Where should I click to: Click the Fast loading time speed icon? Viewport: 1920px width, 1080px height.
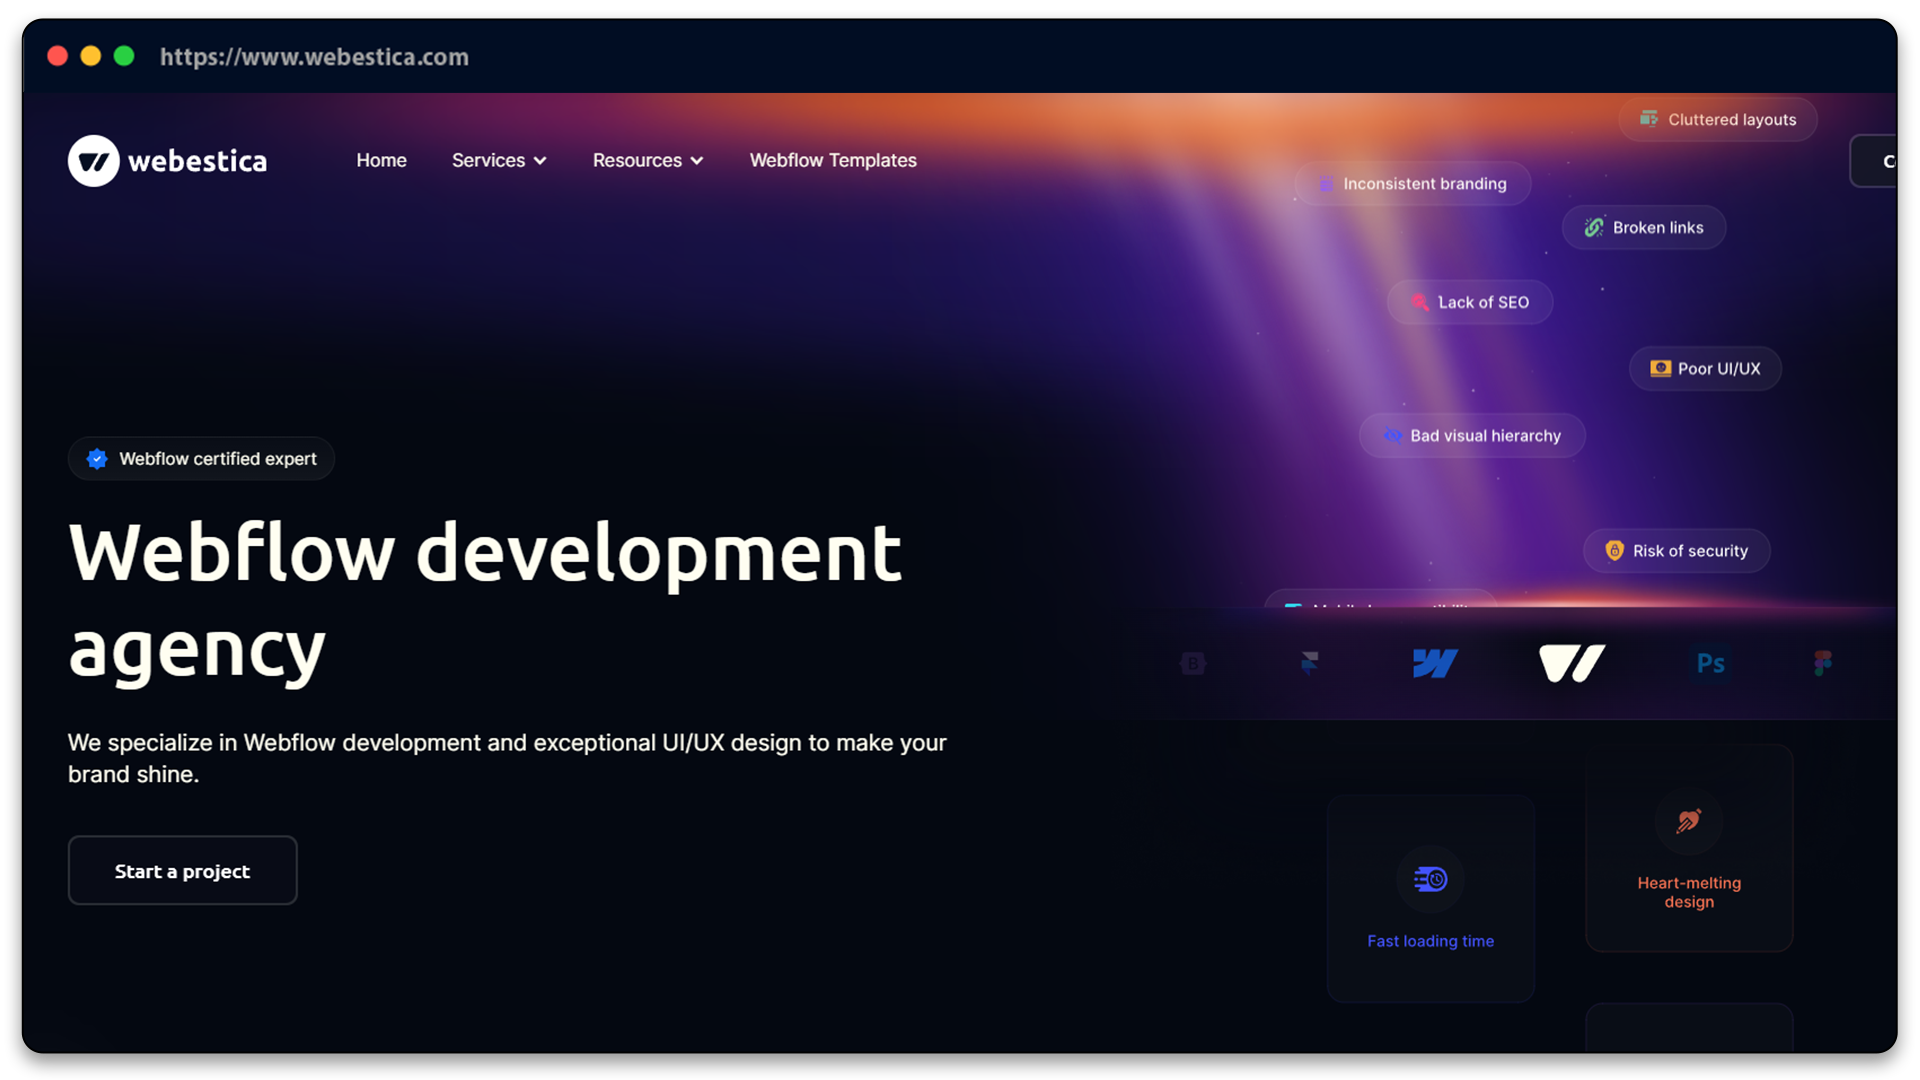1430,879
